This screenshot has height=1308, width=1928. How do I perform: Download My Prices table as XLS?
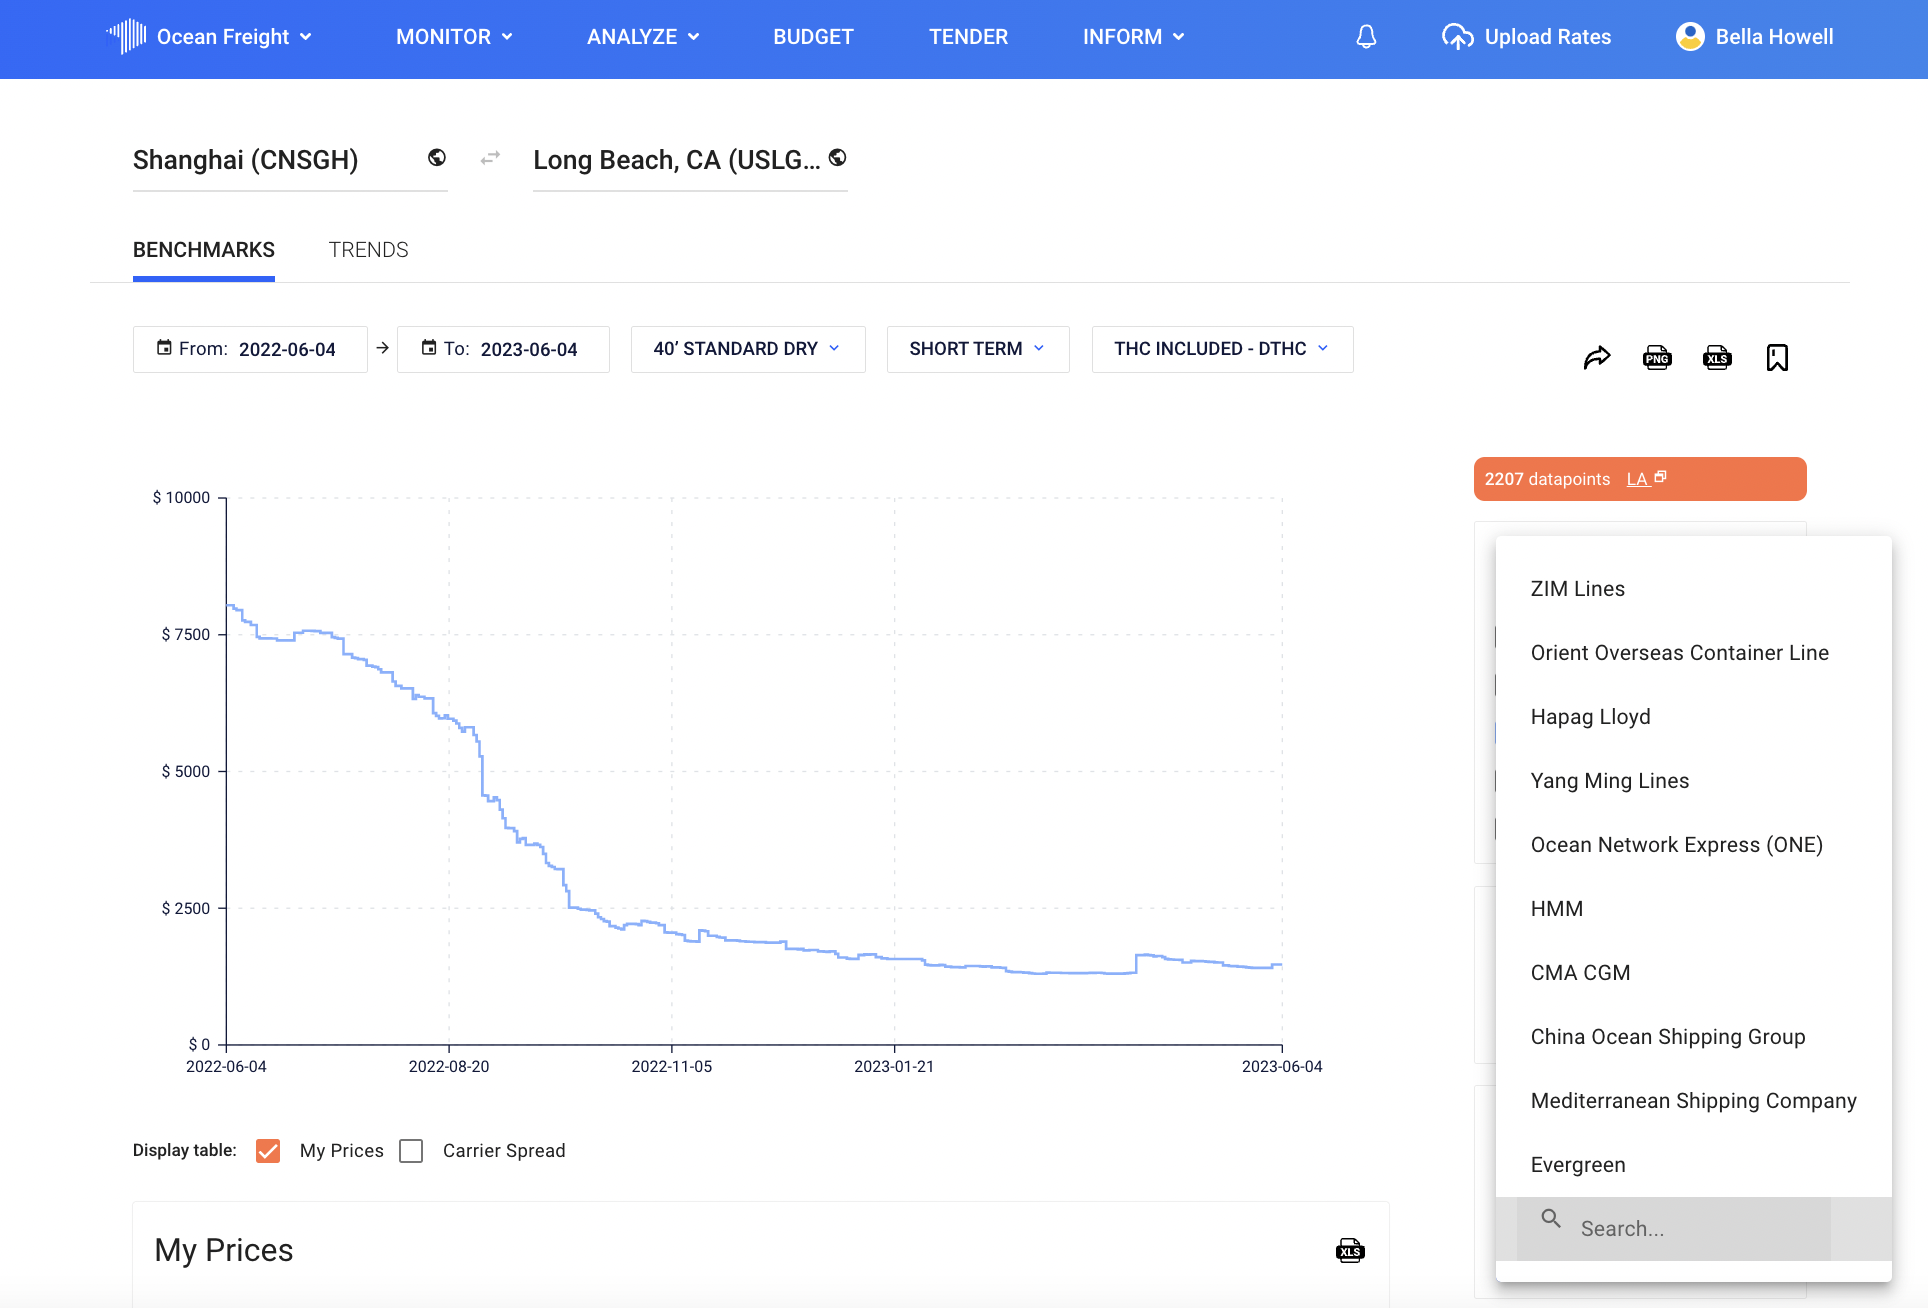[1350, 1251]
